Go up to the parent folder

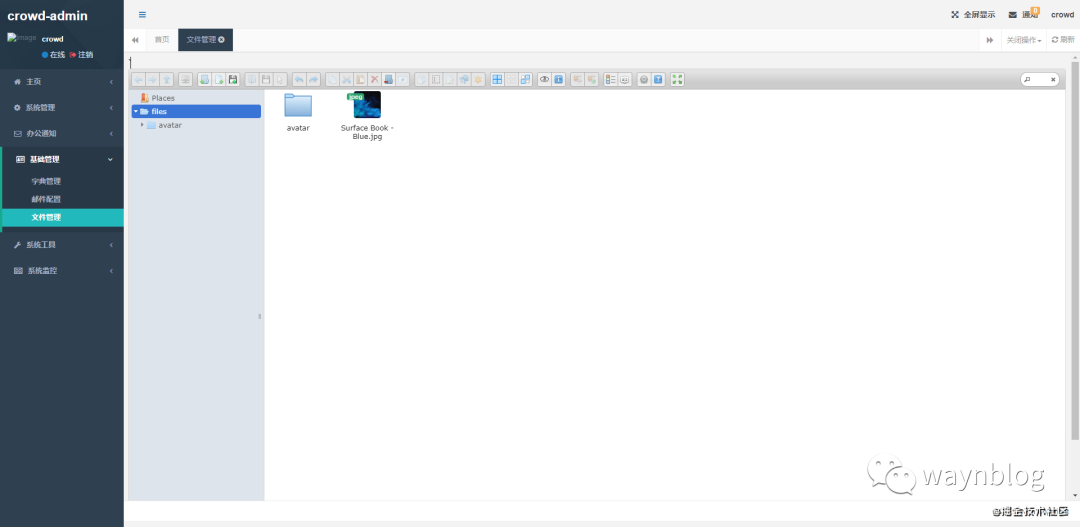pos(166,79)
